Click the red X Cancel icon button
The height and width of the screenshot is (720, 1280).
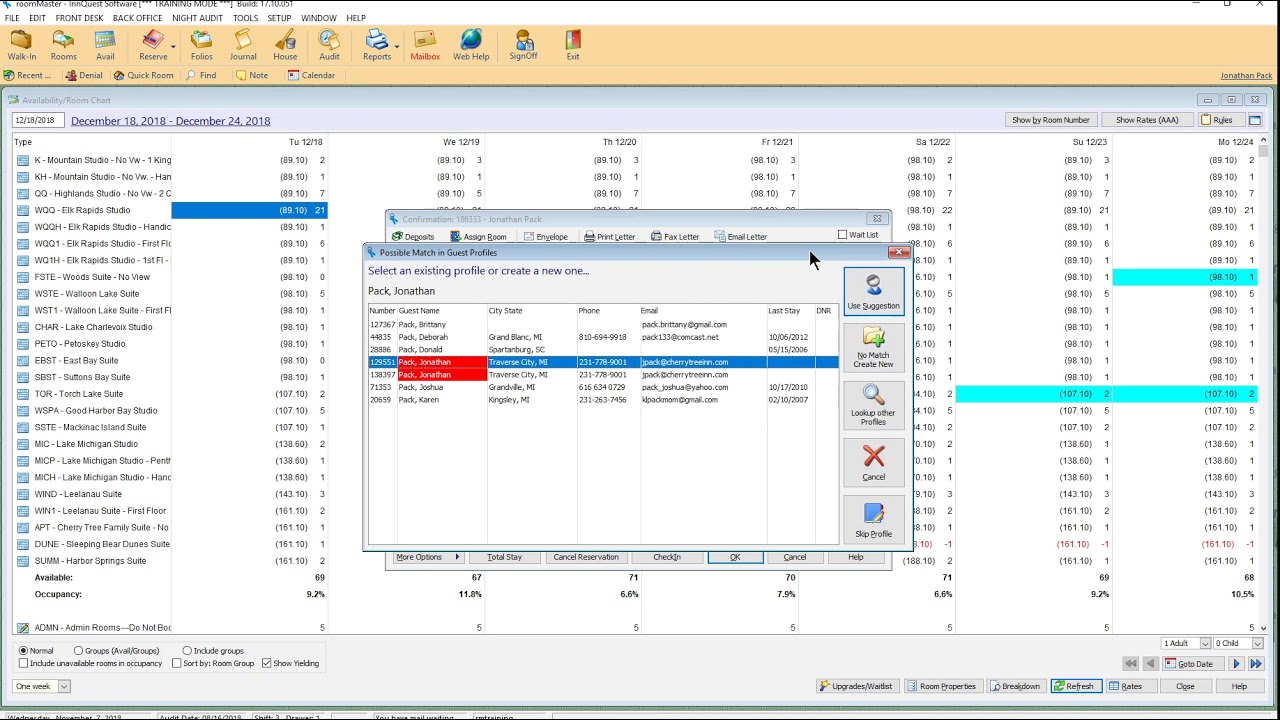[x=873, y=462]
